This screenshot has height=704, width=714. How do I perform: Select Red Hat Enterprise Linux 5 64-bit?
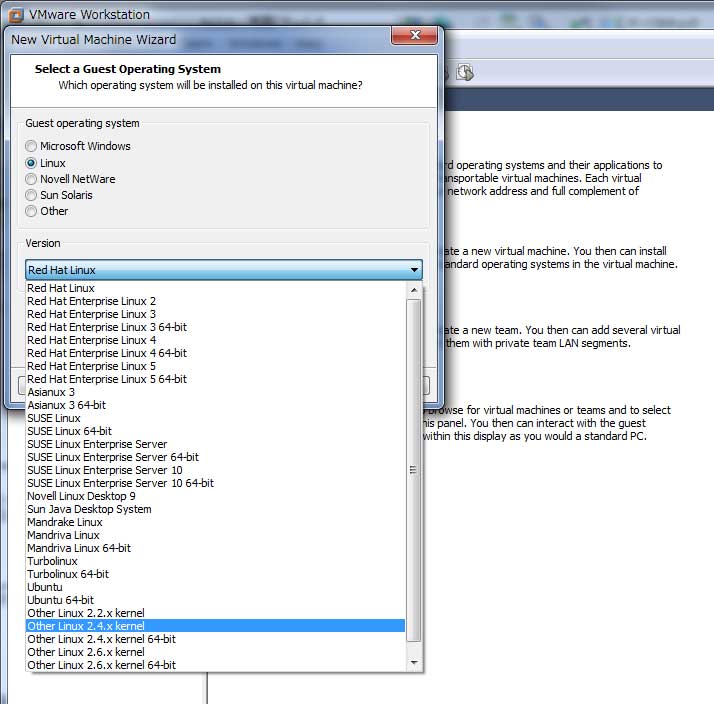(215, 379)
